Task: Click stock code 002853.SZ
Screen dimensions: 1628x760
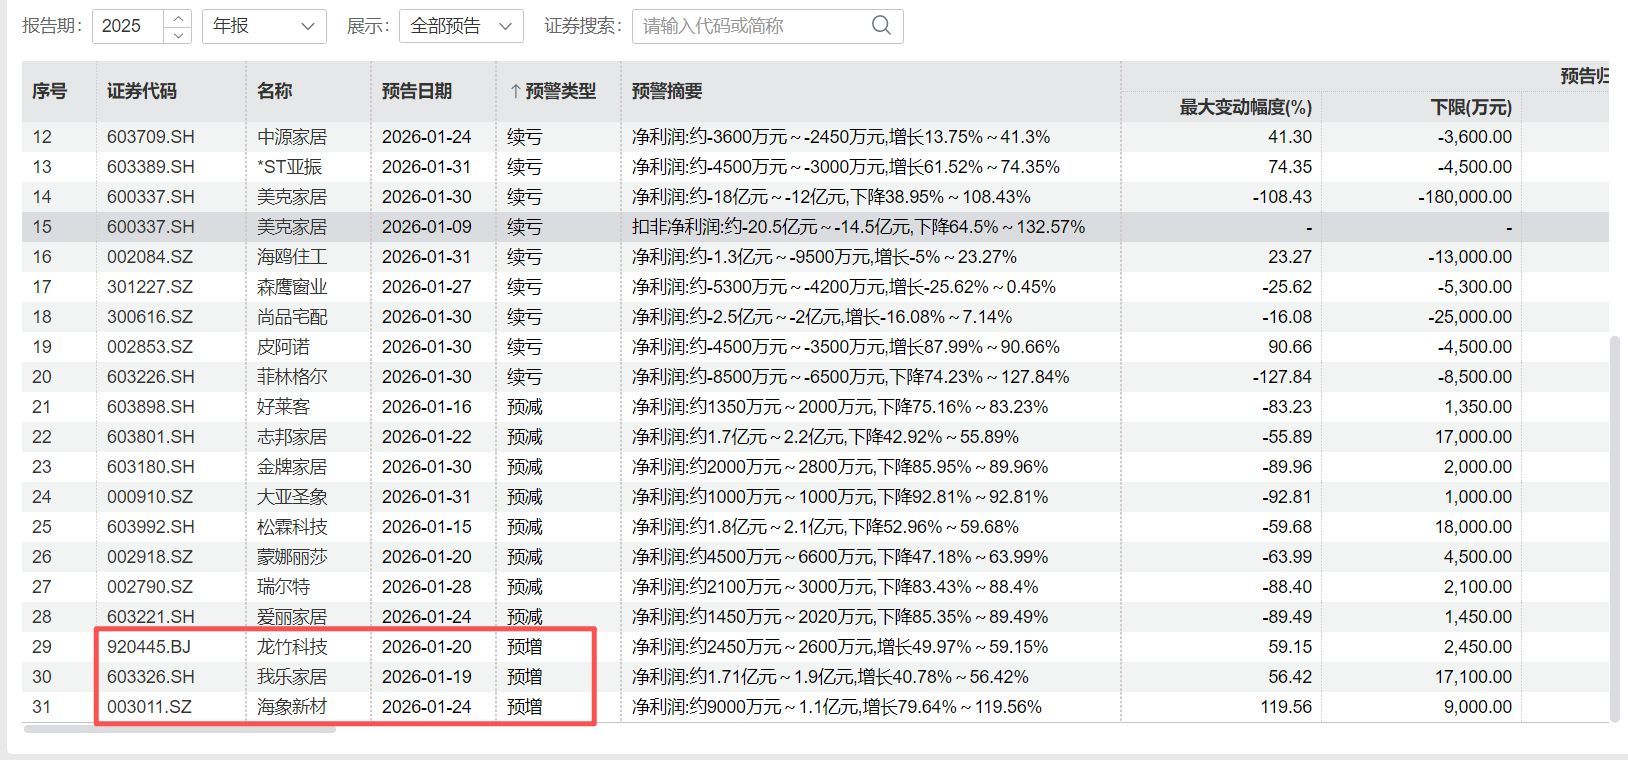Action: (x=150, y=347)
